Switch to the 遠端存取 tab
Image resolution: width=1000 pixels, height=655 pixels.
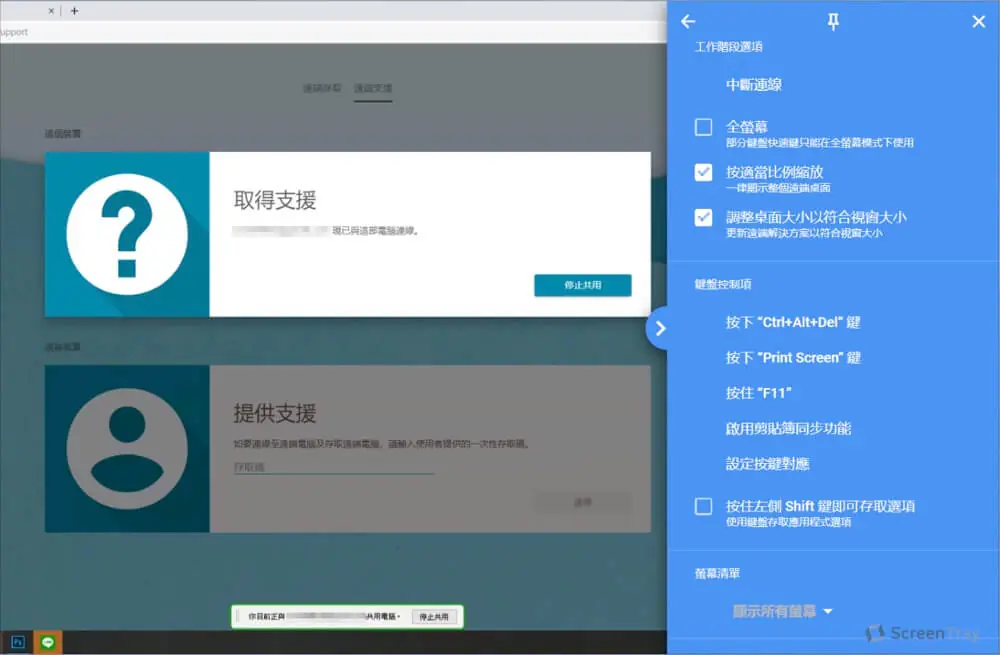(322, 88)
